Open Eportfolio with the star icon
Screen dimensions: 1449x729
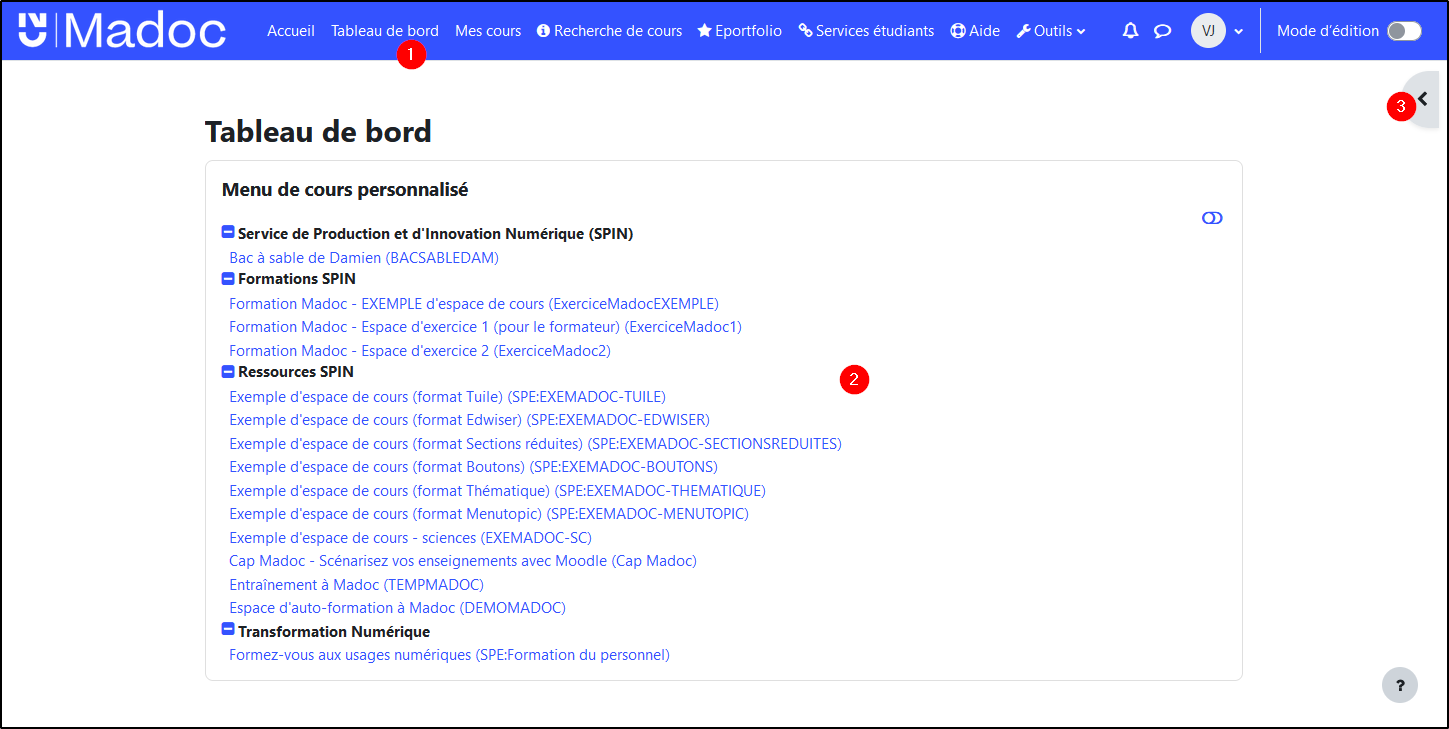[x=740, y=31]
